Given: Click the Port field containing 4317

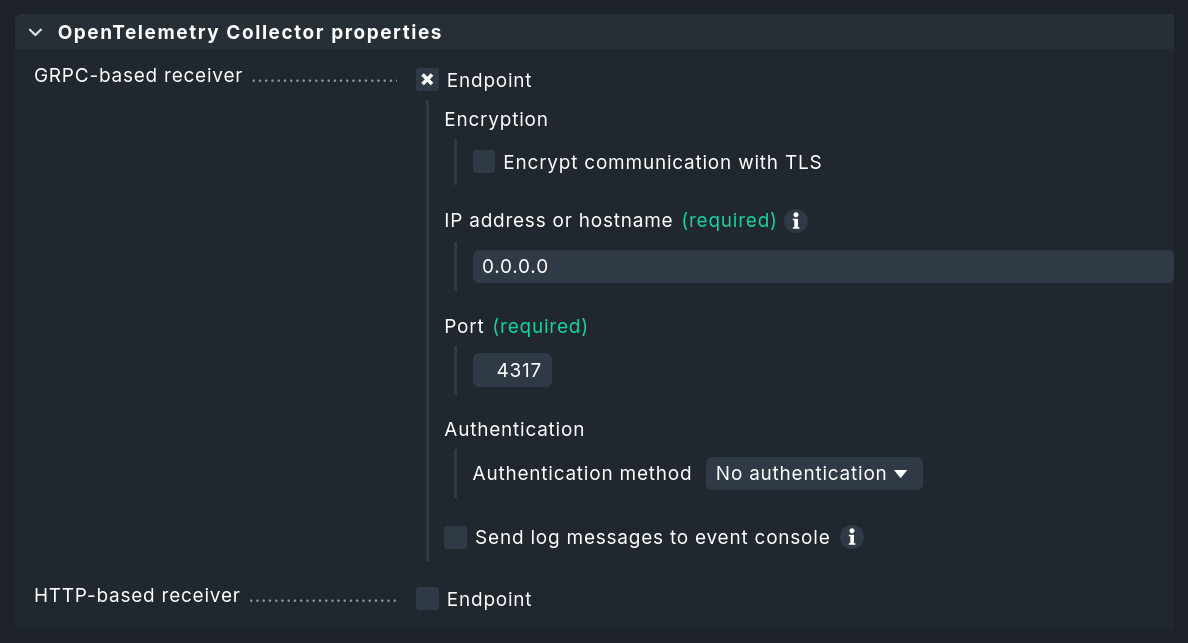Looking at the screenshot, I should (512, 369).
